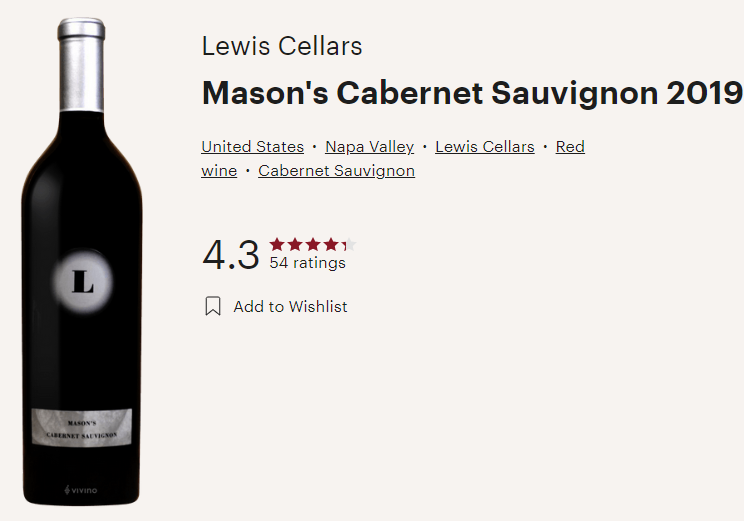Click the round L emblem on bottle
744x521 pixels.
click(83, 282)
